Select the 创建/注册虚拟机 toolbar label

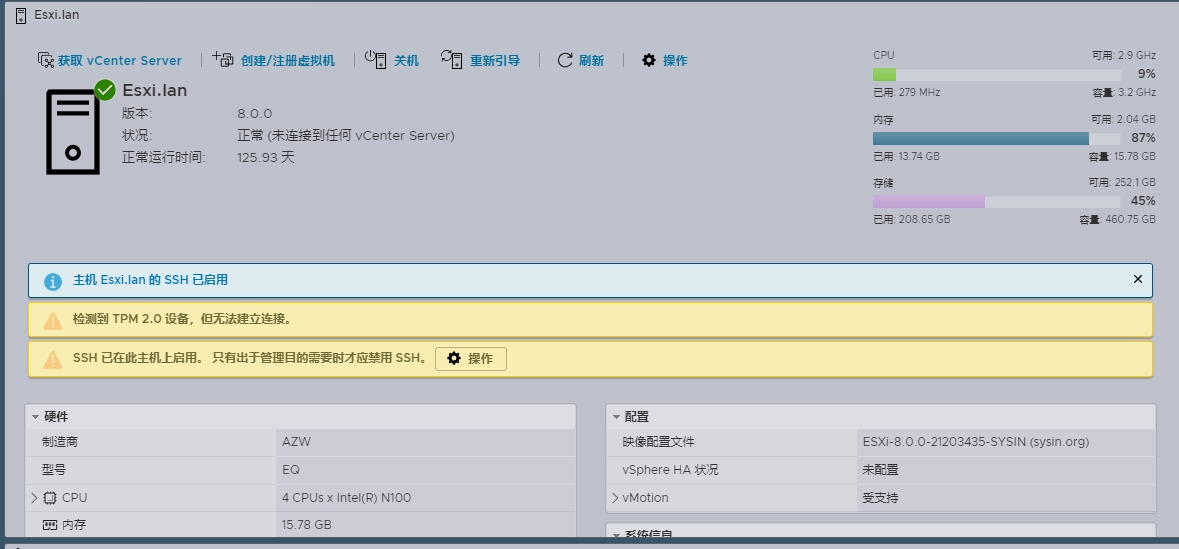tap(288, 60)
